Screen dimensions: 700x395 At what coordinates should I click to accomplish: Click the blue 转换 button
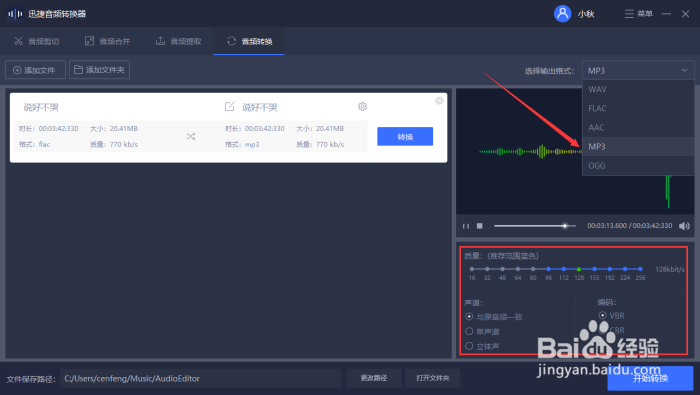(x=405, y=137)
